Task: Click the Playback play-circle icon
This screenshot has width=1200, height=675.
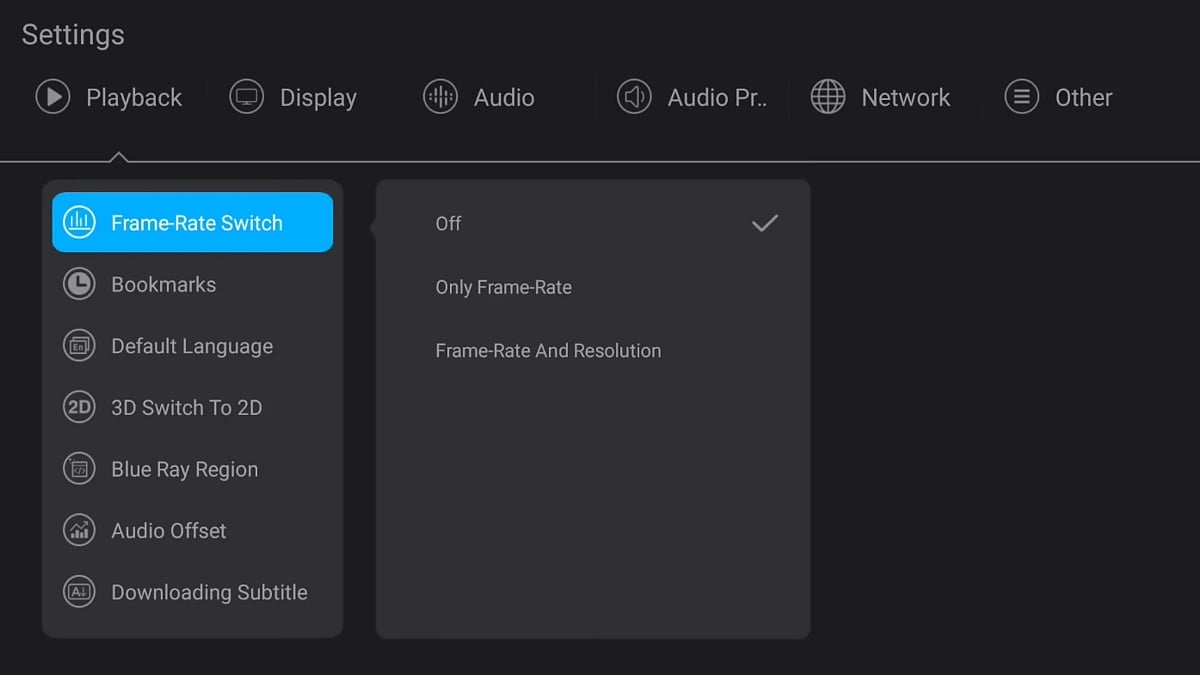Action: pyautogui.click(x=52, y=97)
